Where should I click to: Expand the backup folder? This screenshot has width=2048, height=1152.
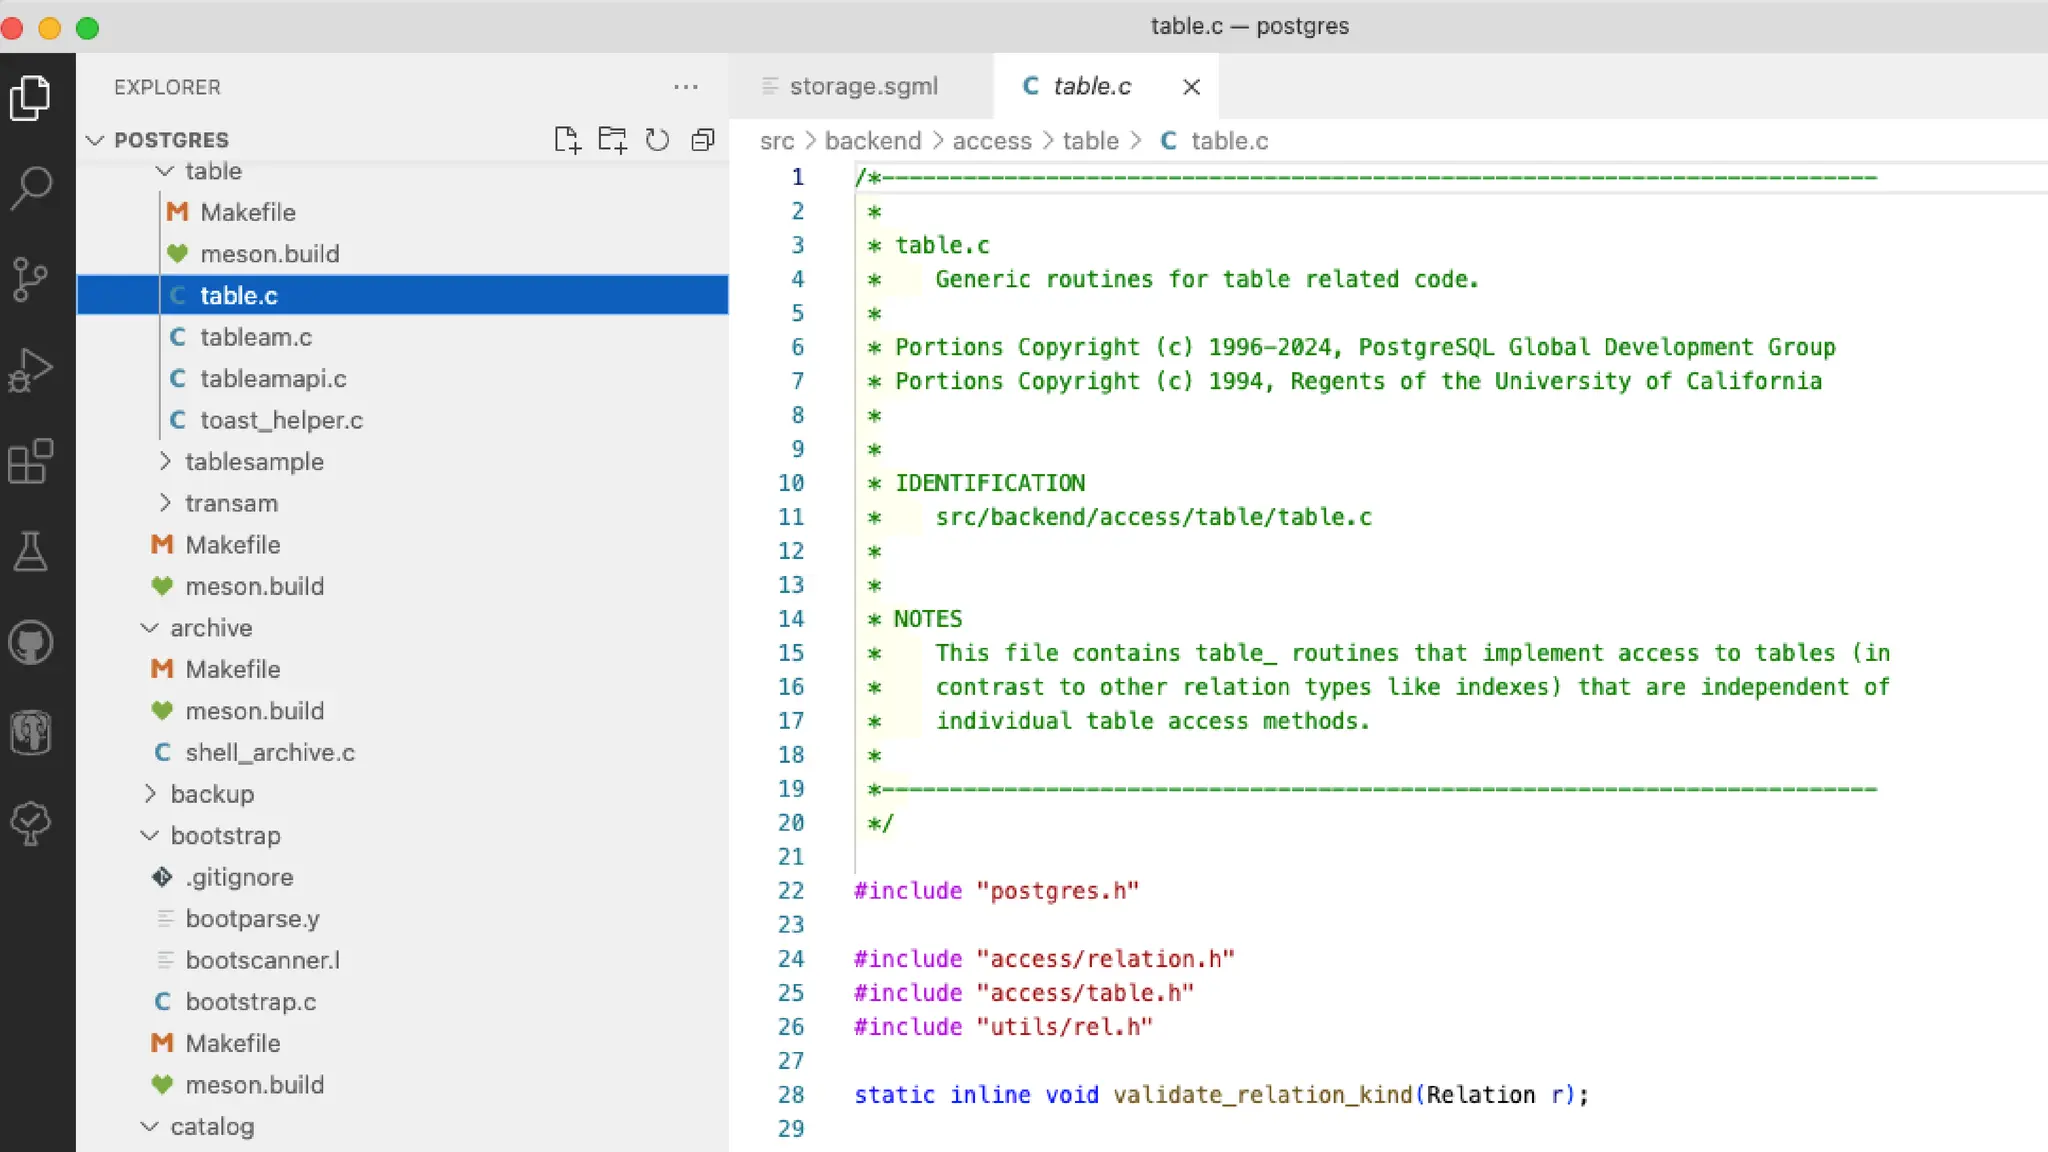pyautogui.click(x=212, y=794)
